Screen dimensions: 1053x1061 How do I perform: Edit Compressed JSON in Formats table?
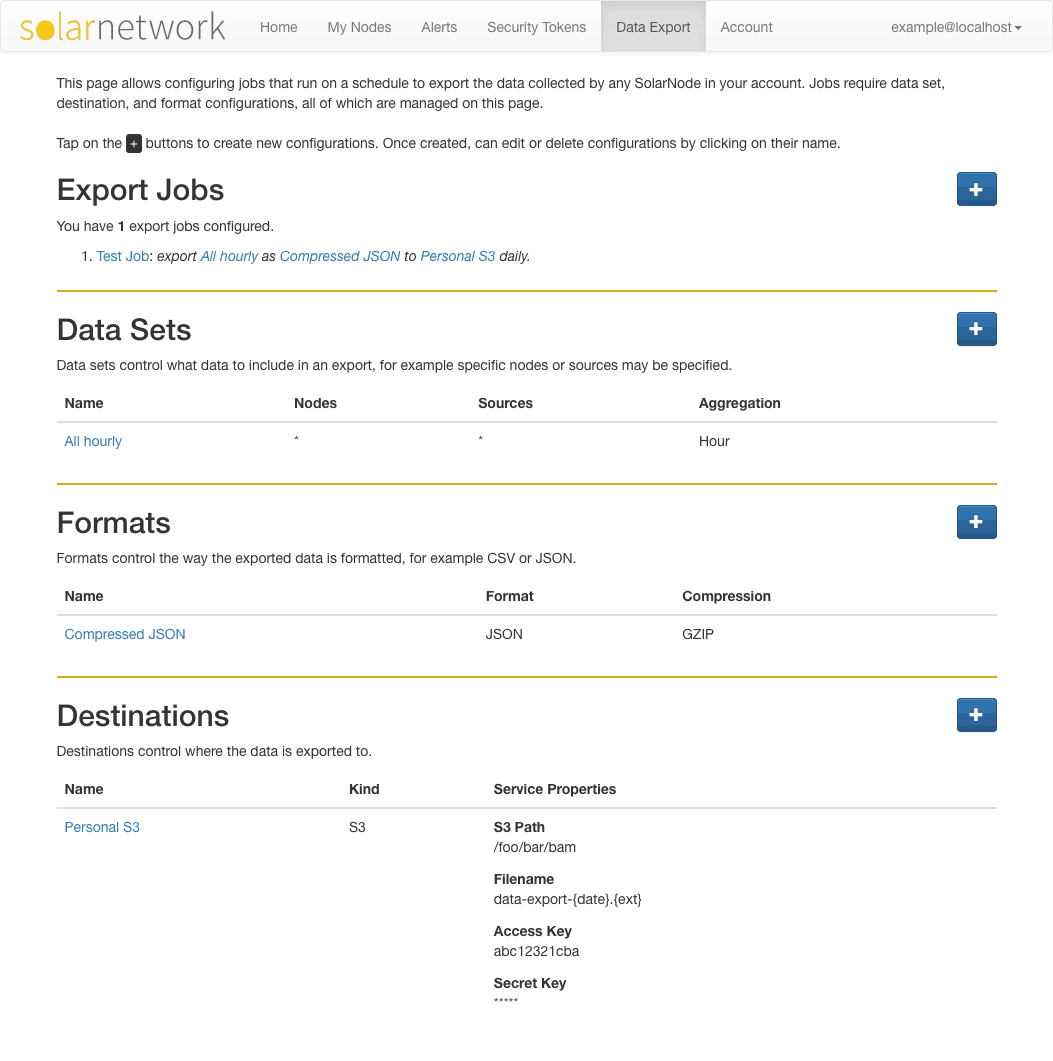pos(125,634)
